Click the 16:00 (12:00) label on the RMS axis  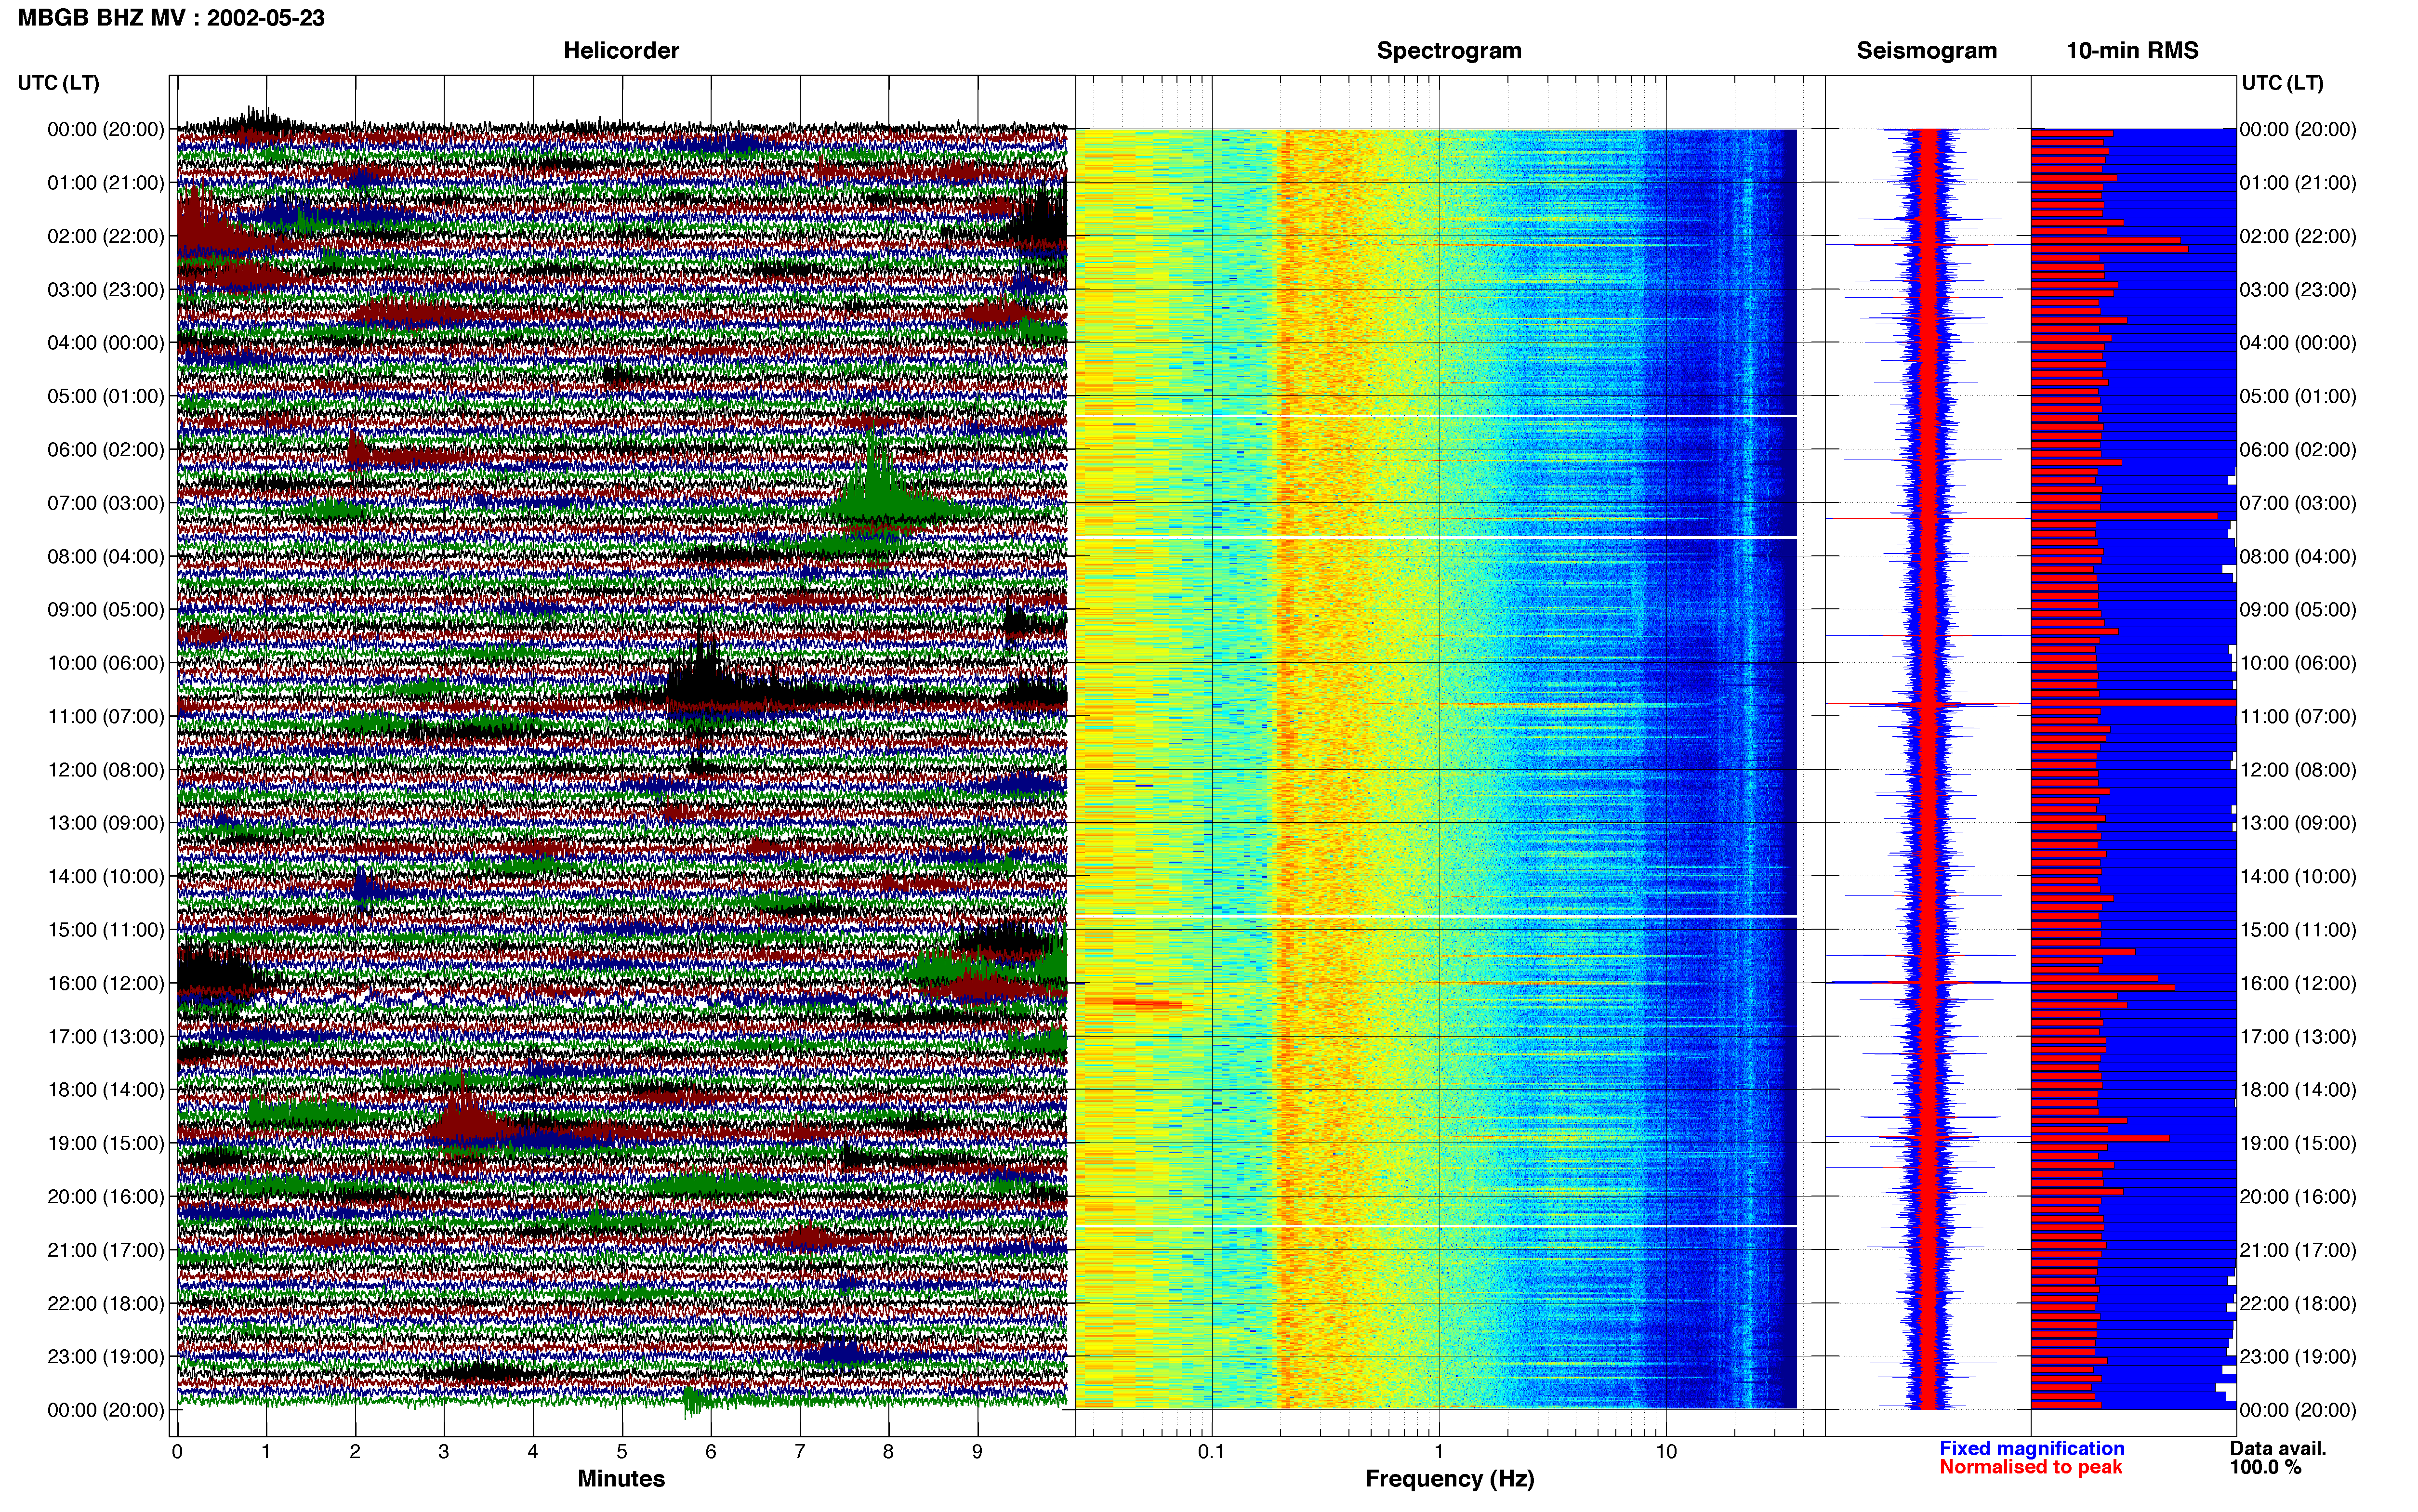pos(2298,983)
